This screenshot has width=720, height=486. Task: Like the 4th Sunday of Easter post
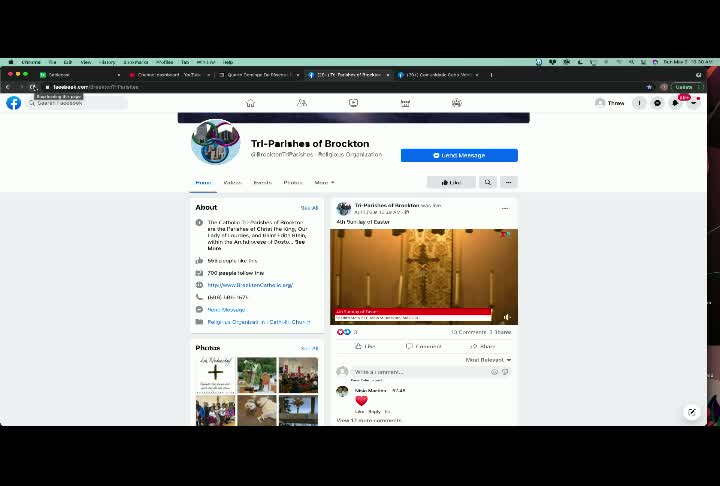click(x=366, y=346)
